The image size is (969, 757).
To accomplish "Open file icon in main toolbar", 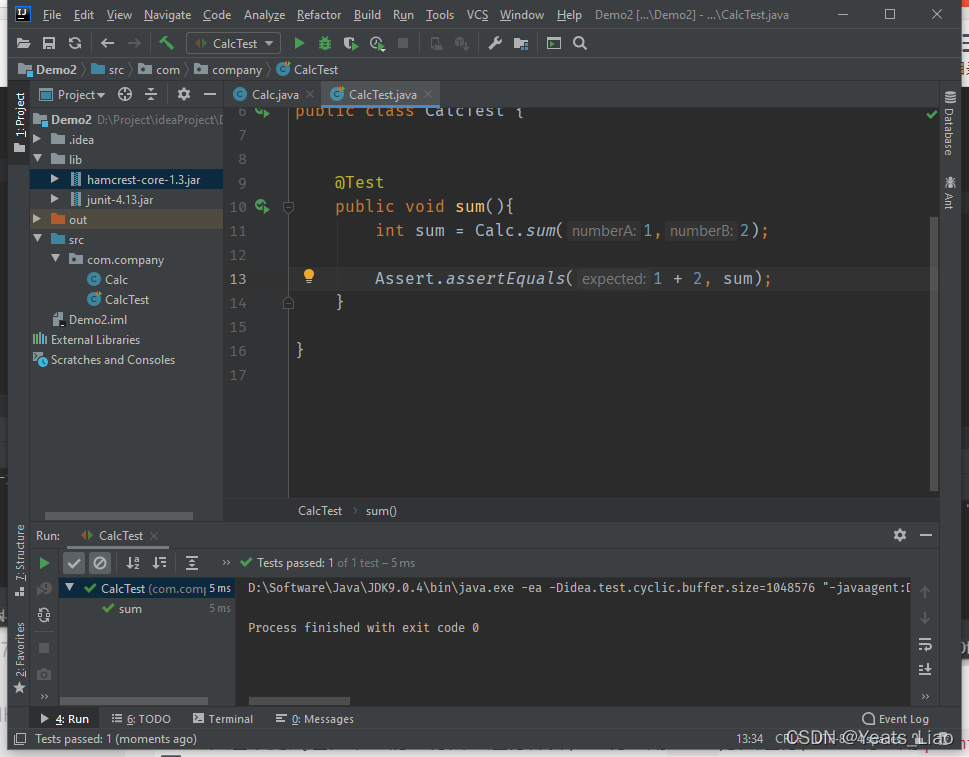I will (x=23, y=43).
